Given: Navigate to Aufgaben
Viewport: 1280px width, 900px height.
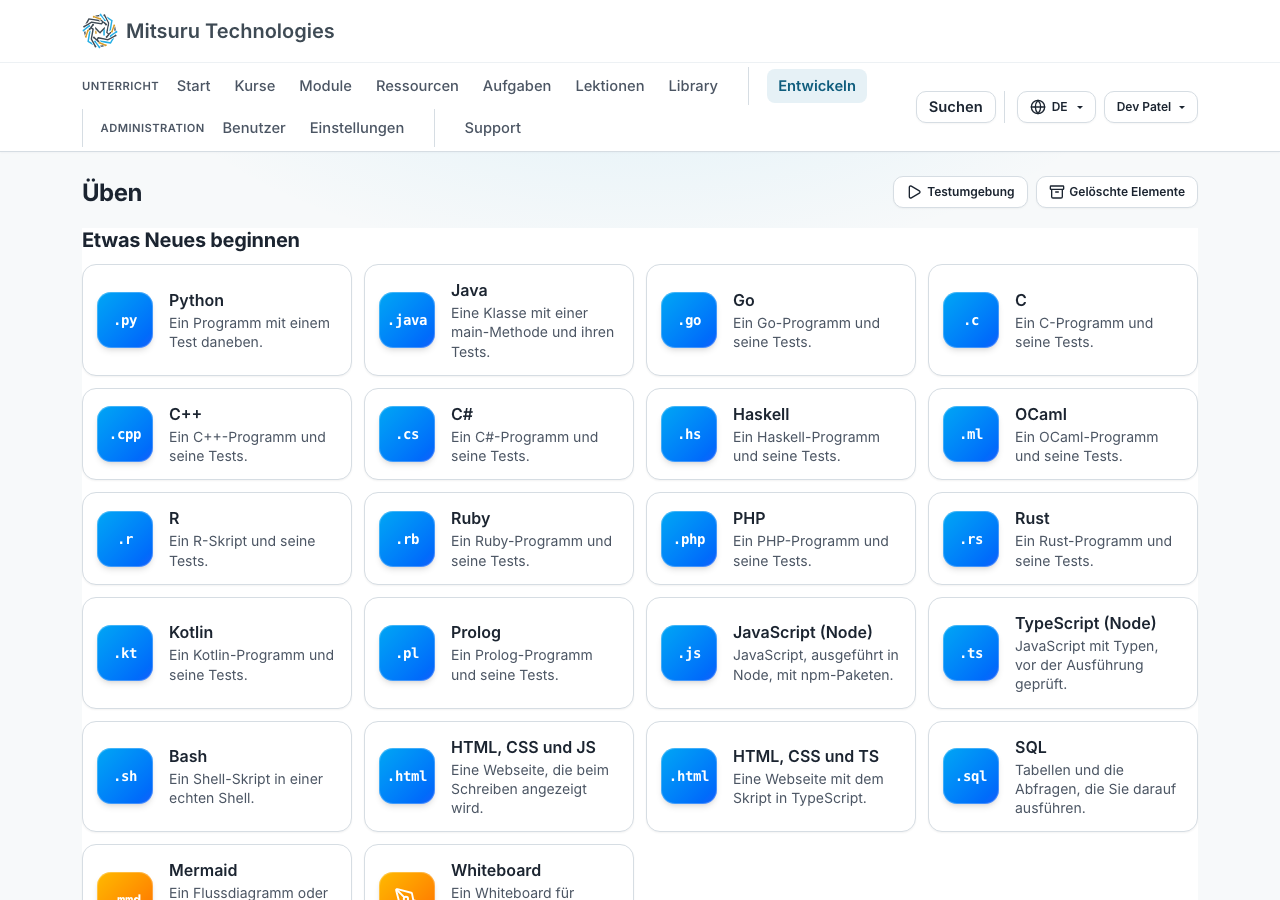Looking at the screenshot, I should click(517, 86).
